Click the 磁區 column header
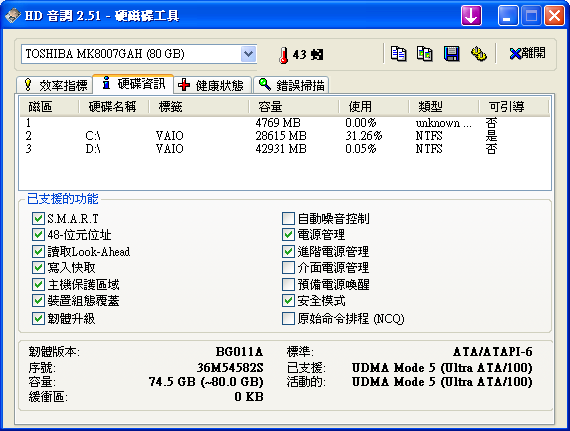The image size is (570, 431). pos(49,107)
